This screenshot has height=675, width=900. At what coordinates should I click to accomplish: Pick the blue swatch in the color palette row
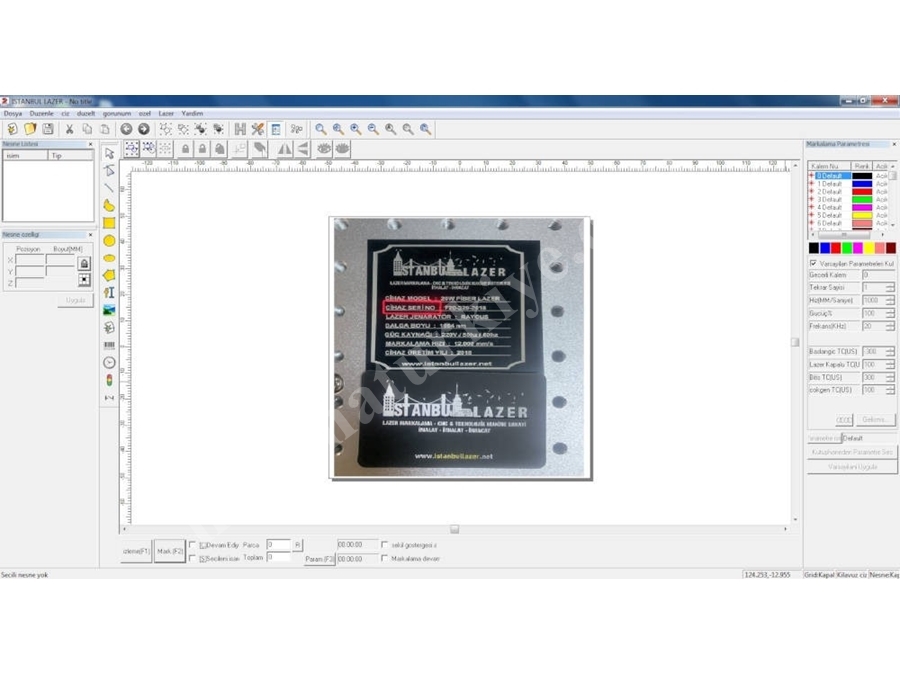click(825, 248)
